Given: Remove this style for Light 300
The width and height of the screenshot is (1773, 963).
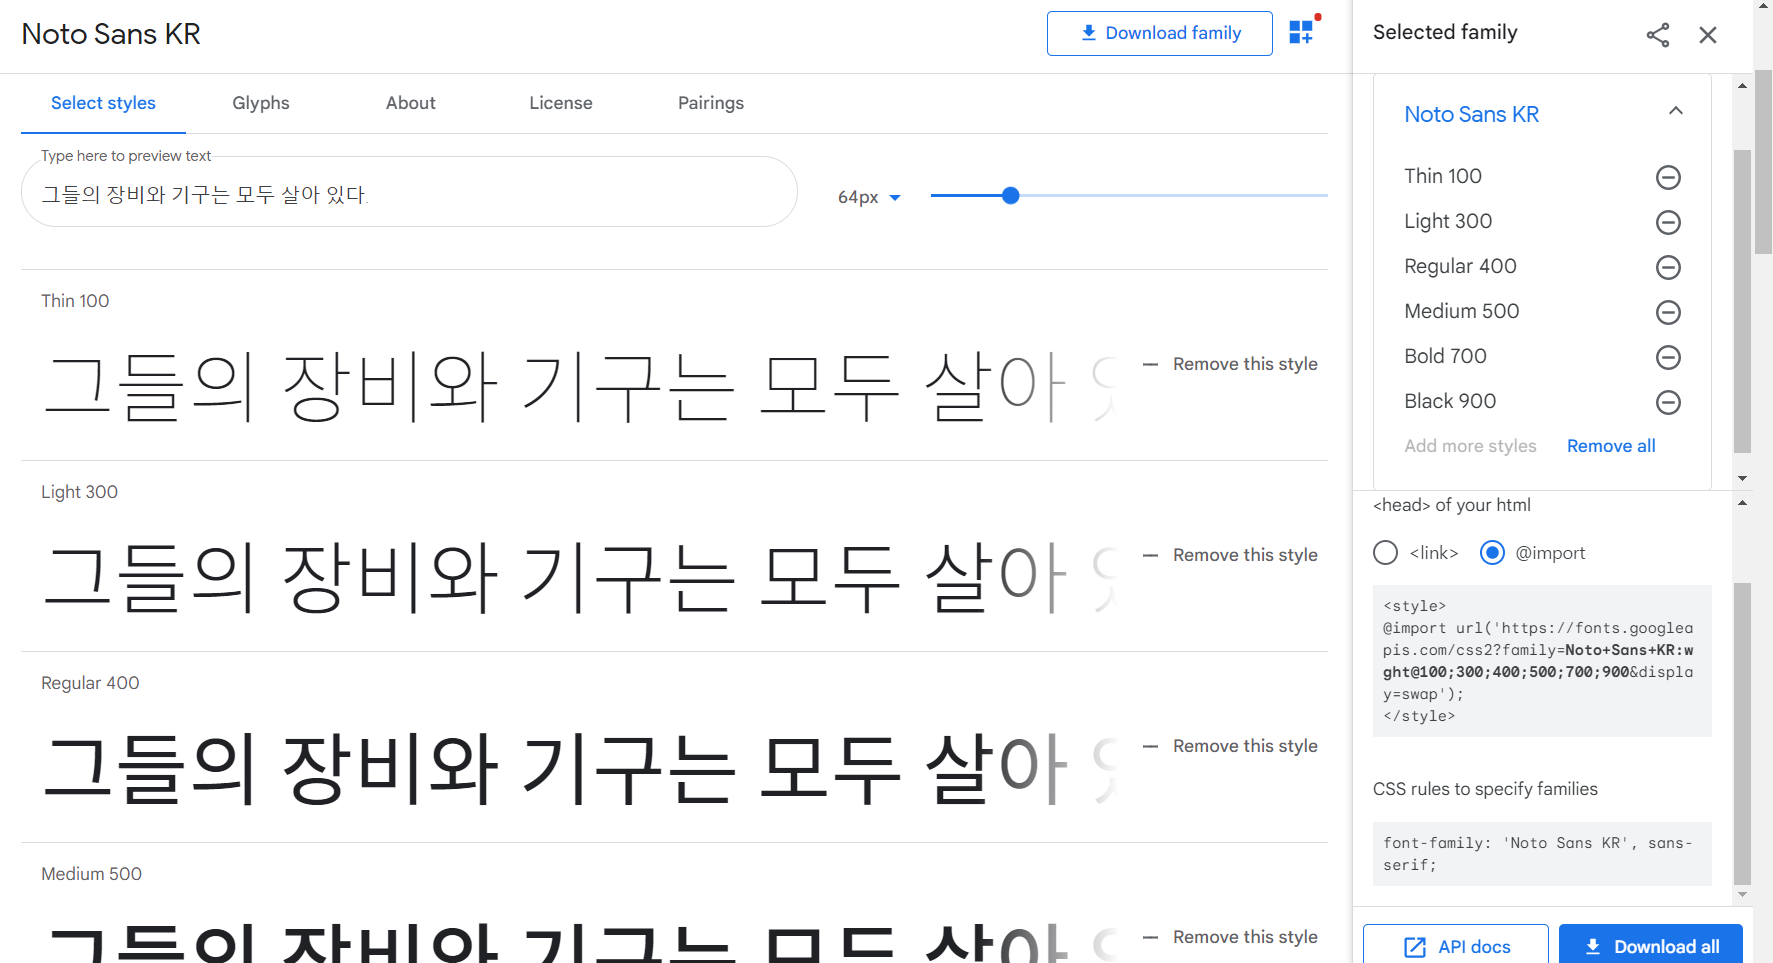Looking at the screenshot, I should (1230, 555).
